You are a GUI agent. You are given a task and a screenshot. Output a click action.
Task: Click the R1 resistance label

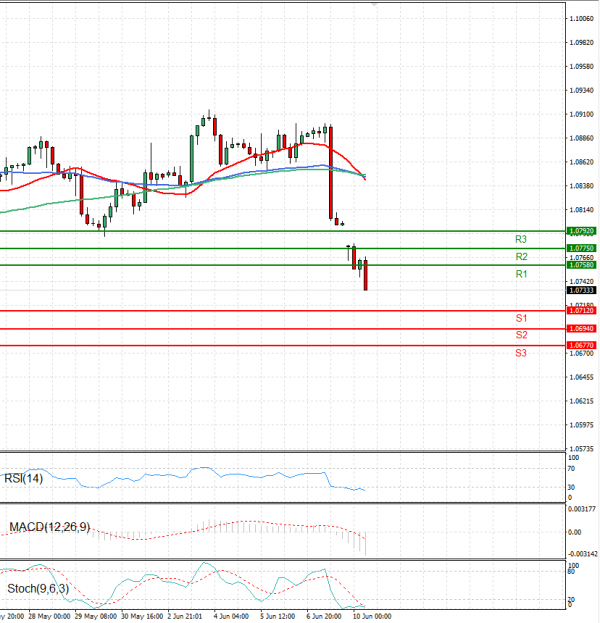click(521, 274)
